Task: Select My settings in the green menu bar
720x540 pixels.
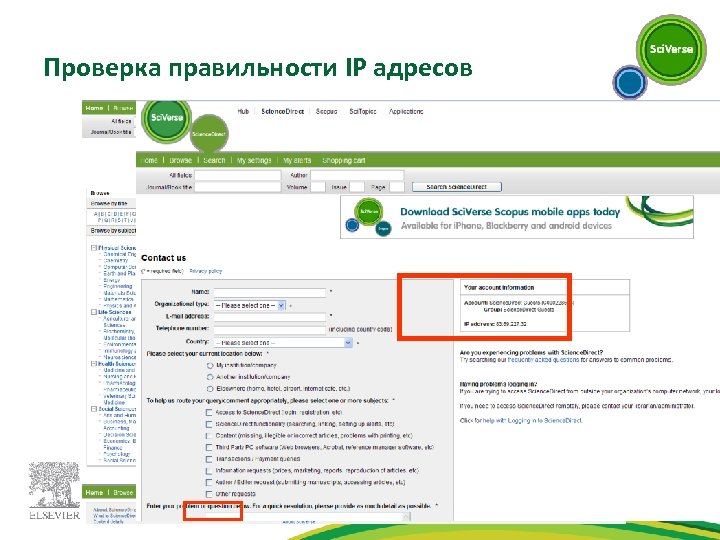Action: point(254,160)
